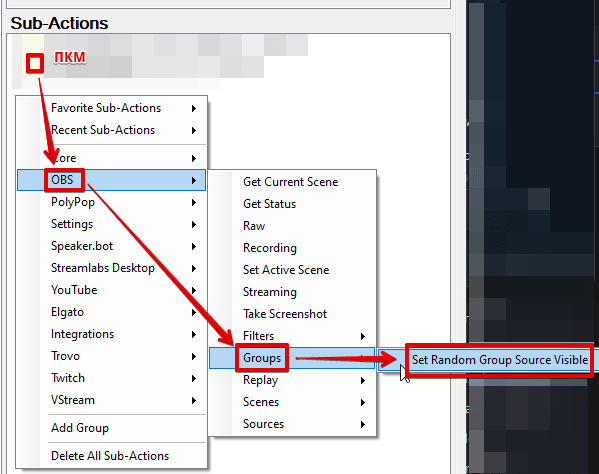Open Recent Sub-Actions submenu
This screenshot has height=474, width=599.
[111, 130]
